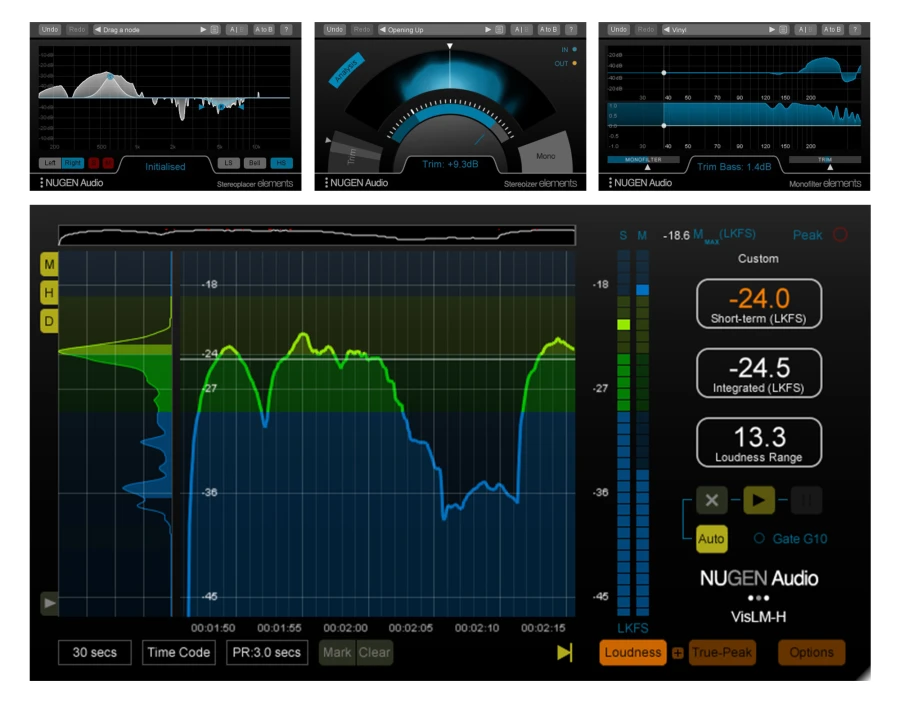Switch to the True-Peak view tab
The height and width of the screenshot is (703, 900).
721,652
